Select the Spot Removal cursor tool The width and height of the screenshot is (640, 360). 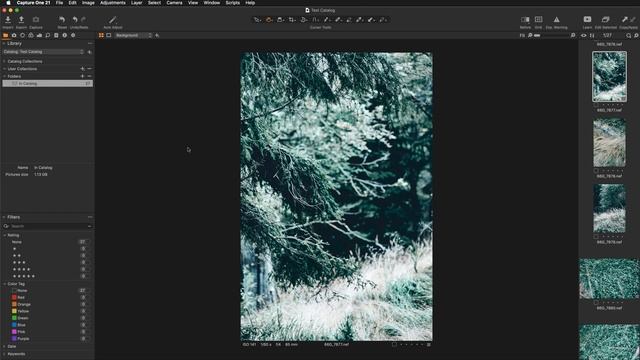pos(327,20)
